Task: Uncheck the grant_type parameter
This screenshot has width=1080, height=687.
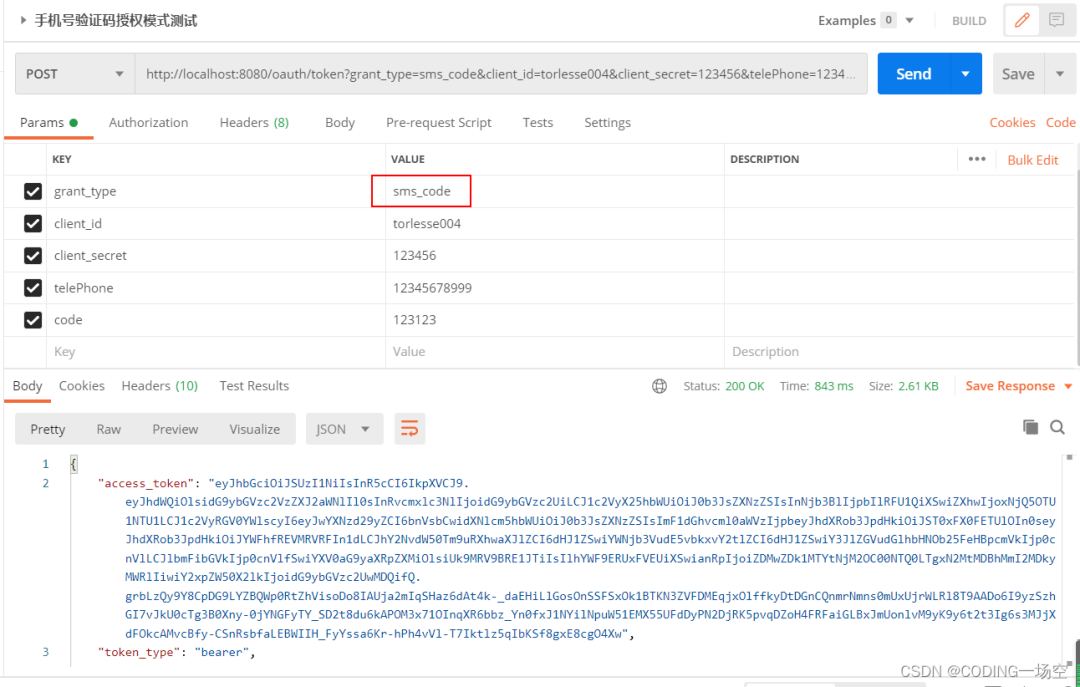Action: (32, 191)
